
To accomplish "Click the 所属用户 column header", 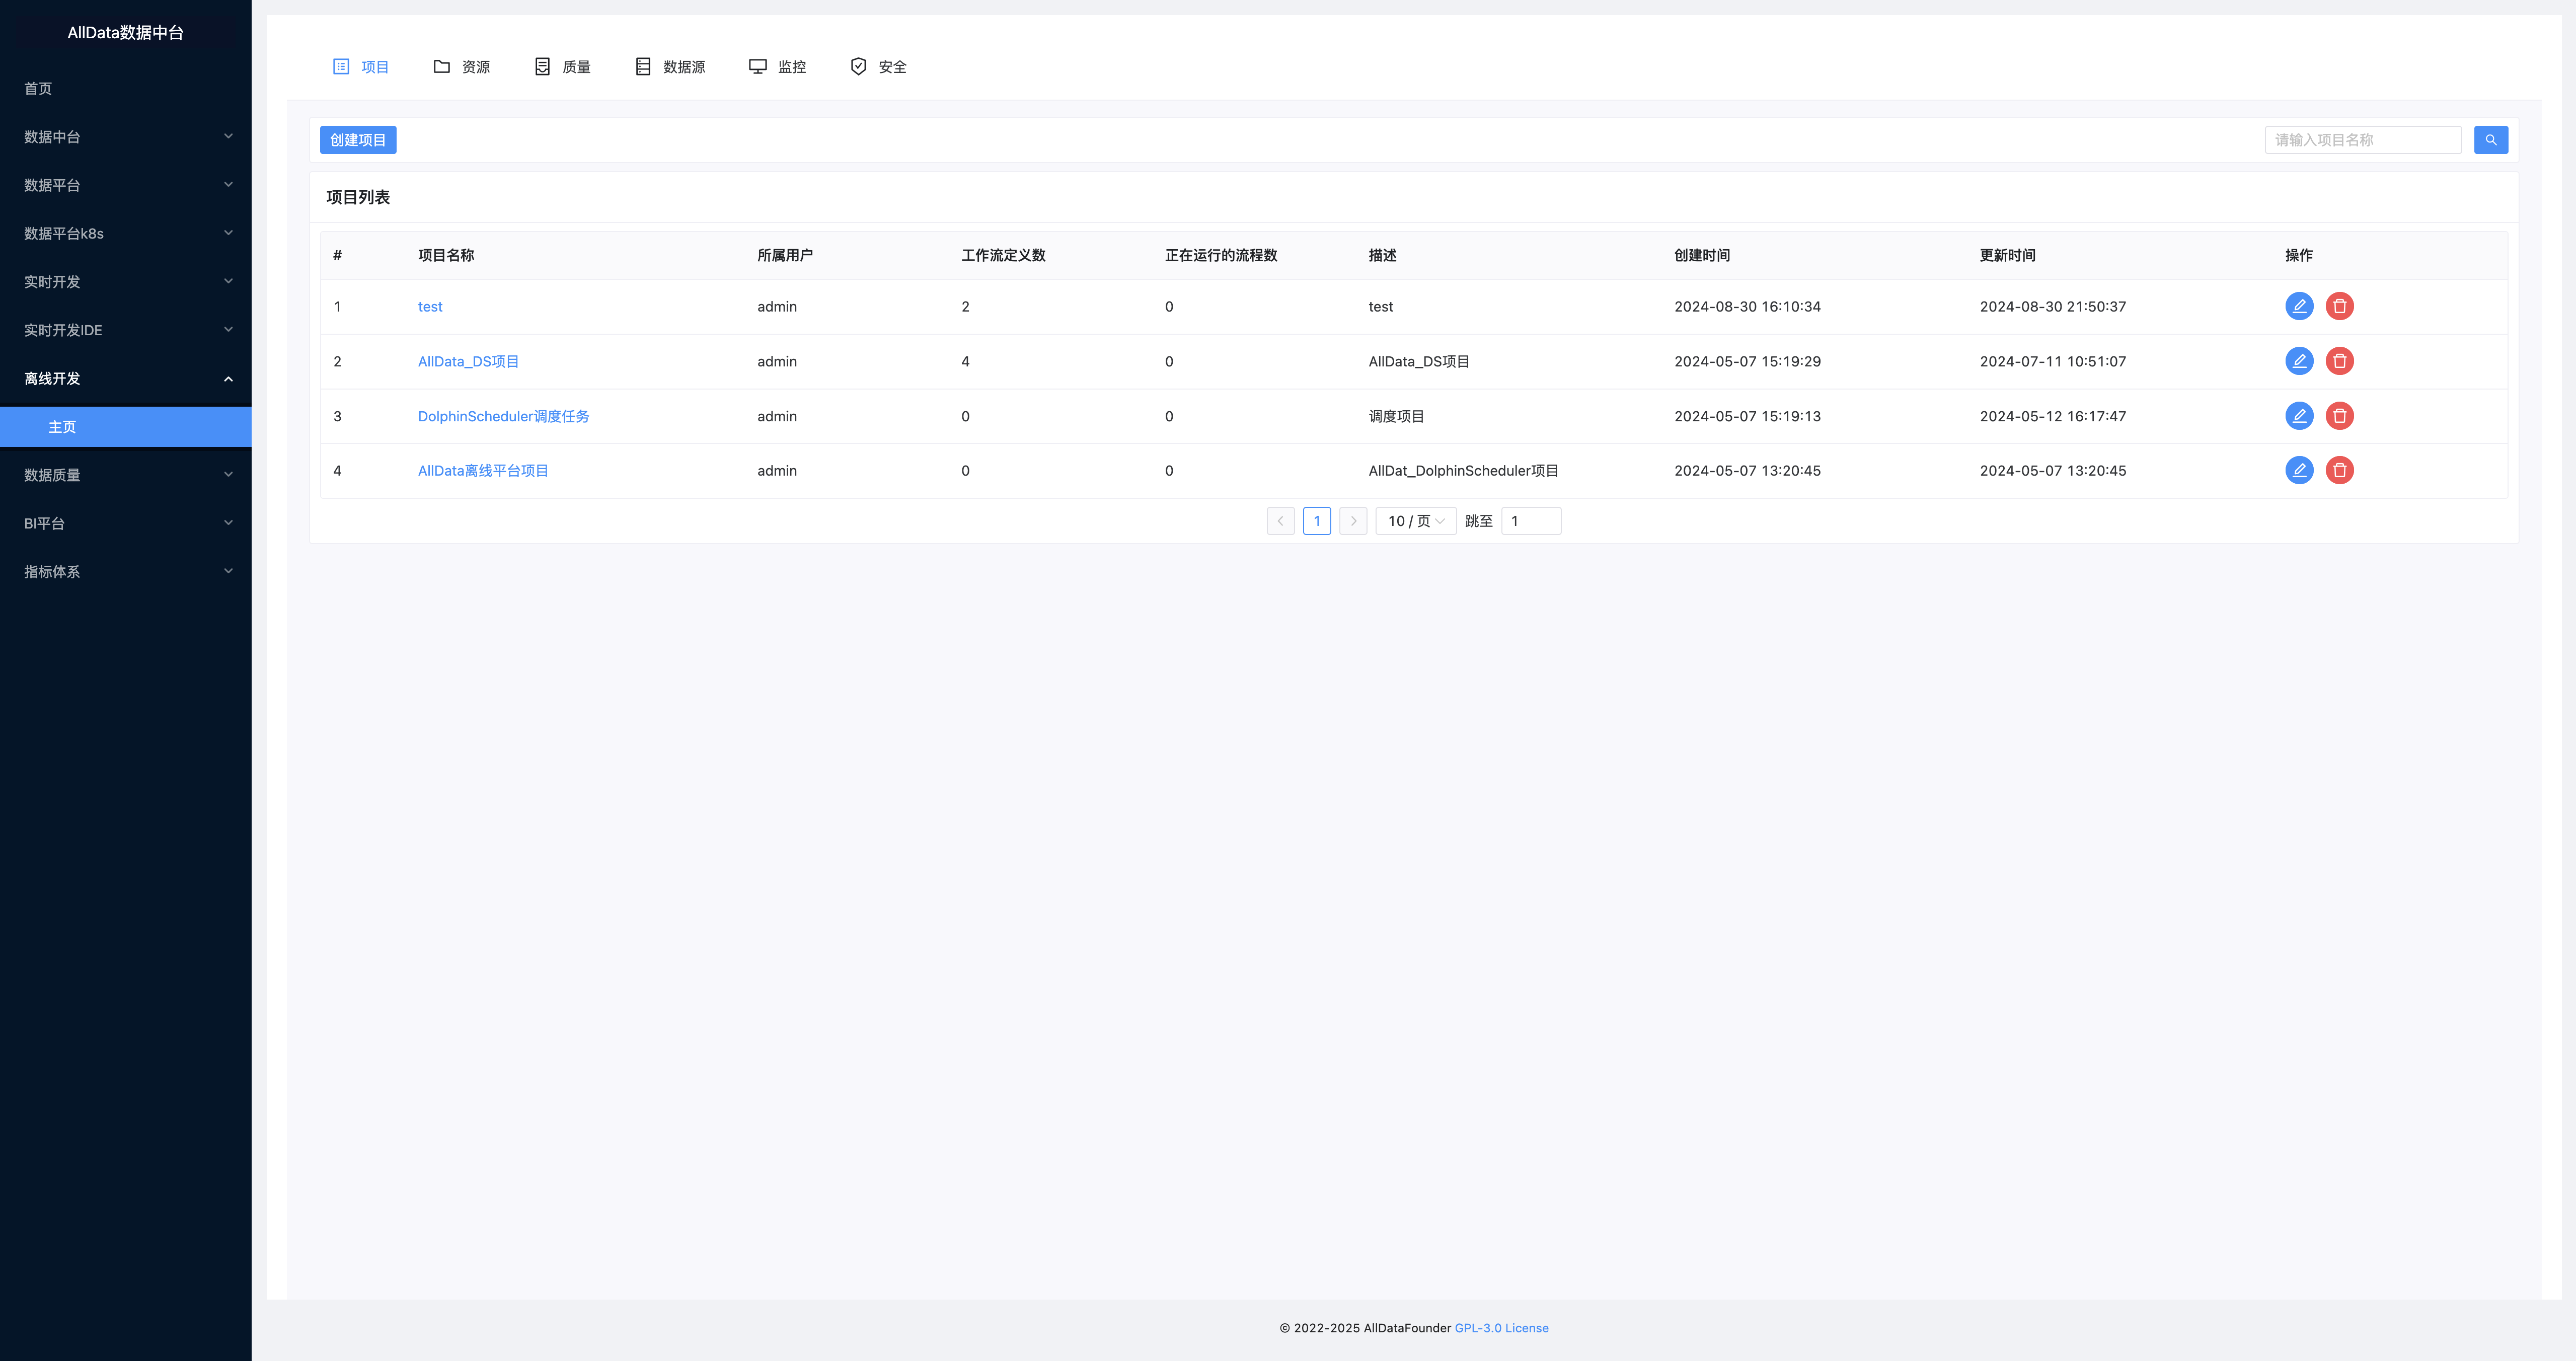I will coord(785,255).
